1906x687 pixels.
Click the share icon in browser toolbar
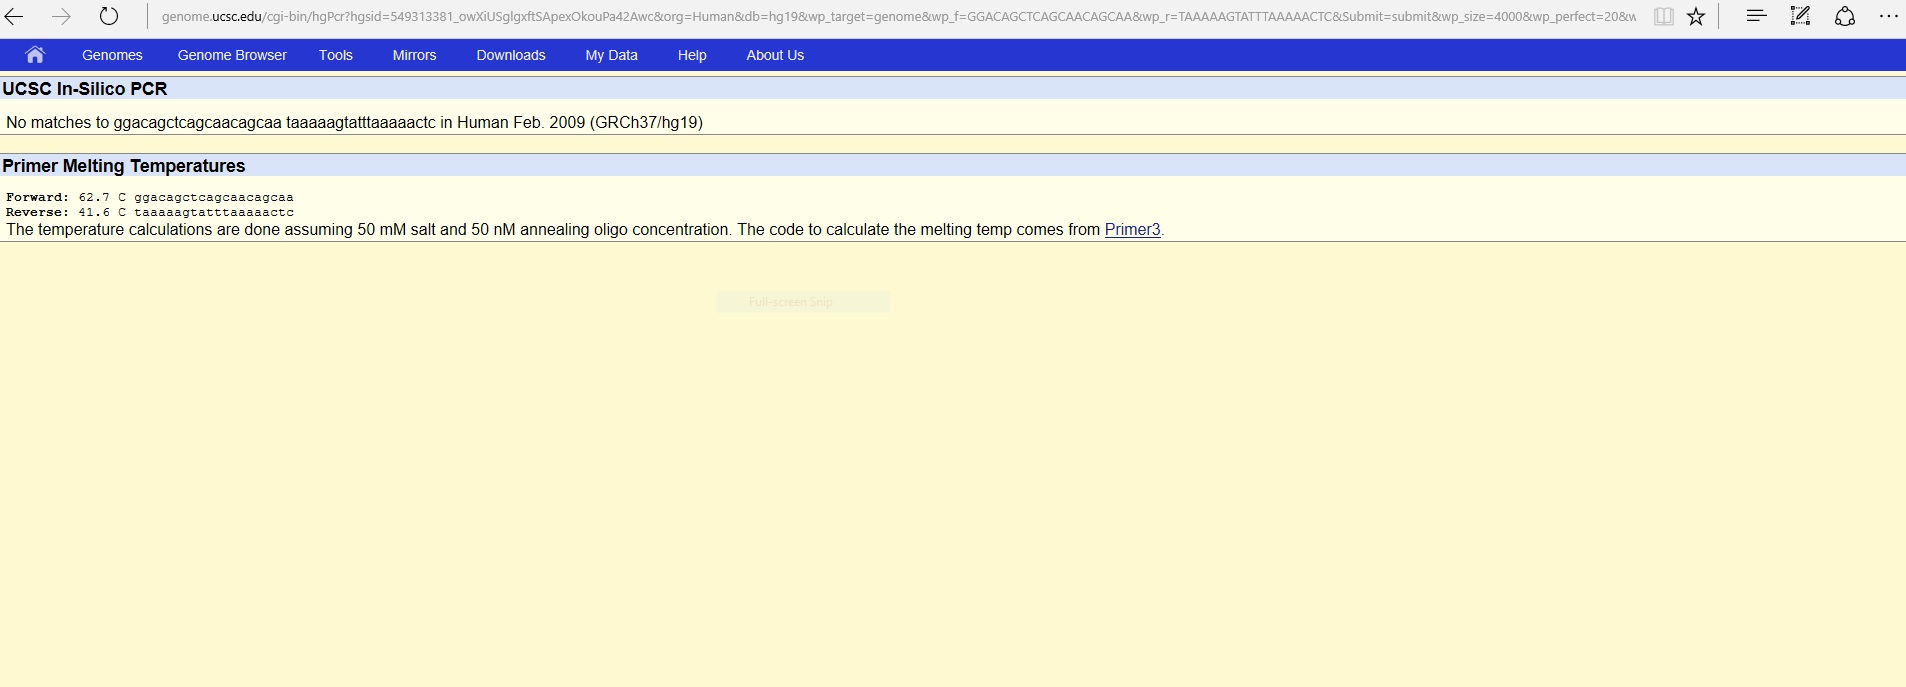point(1844,16)
